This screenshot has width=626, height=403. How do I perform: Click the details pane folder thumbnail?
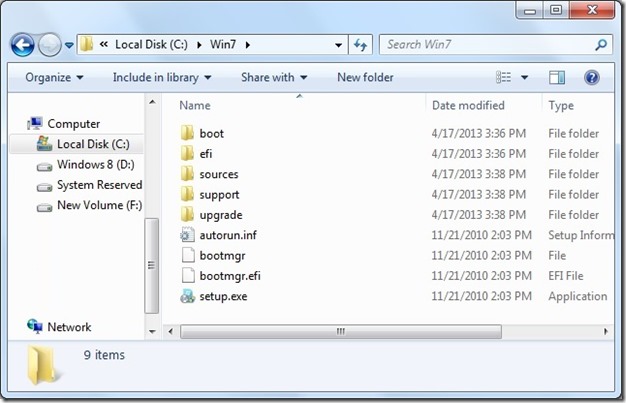click(42, 365)
